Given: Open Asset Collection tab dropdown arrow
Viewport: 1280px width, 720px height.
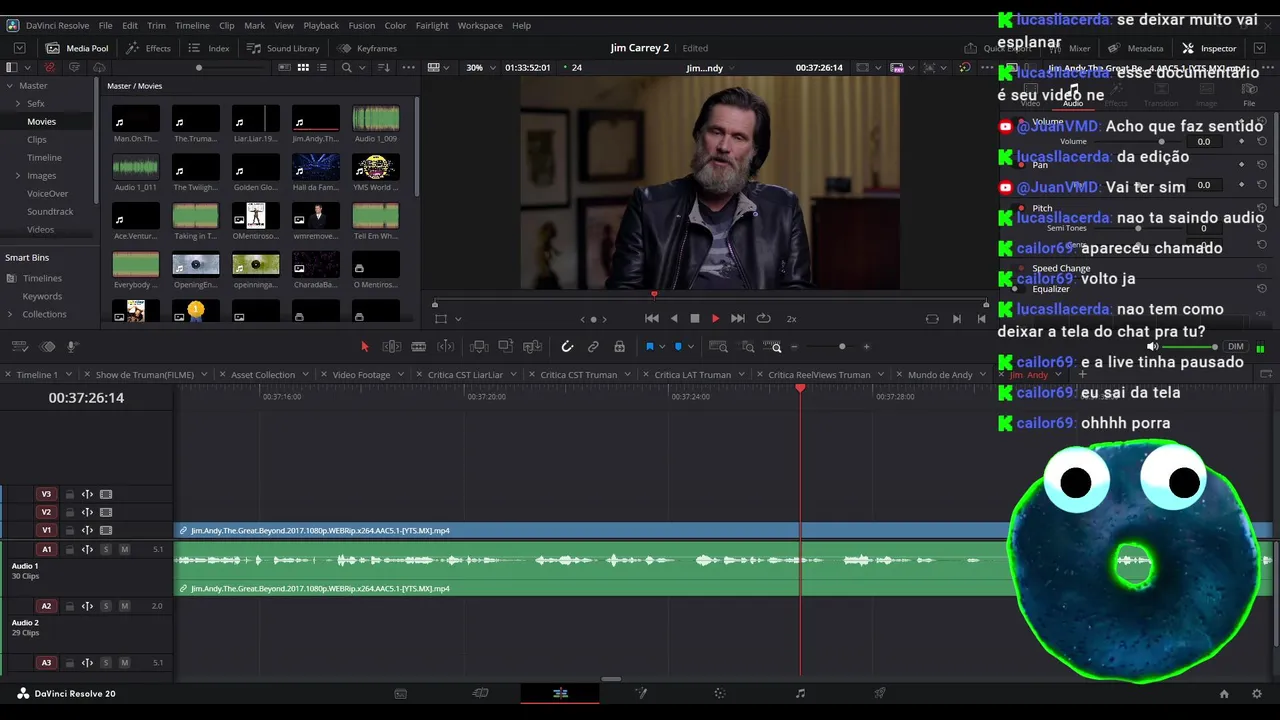Looking at the screenshot, I should (x=305, y=375).
